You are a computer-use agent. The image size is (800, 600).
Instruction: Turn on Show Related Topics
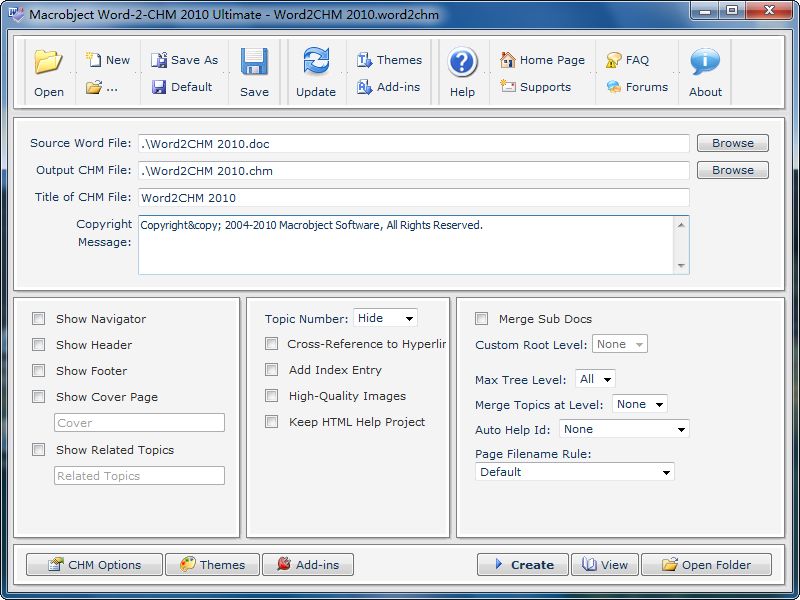(x=38, y=450)
